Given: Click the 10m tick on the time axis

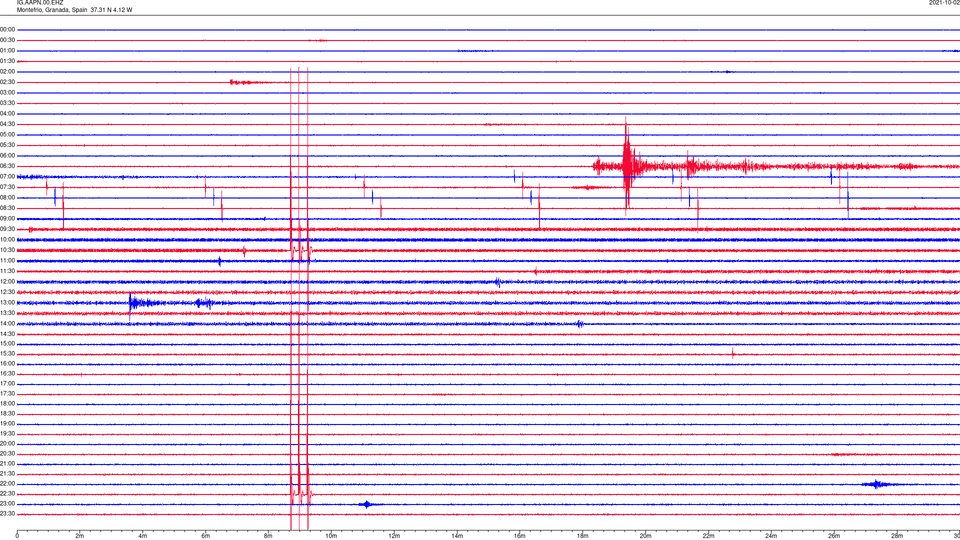Looking at the screenshot, I should click(331, 536).
